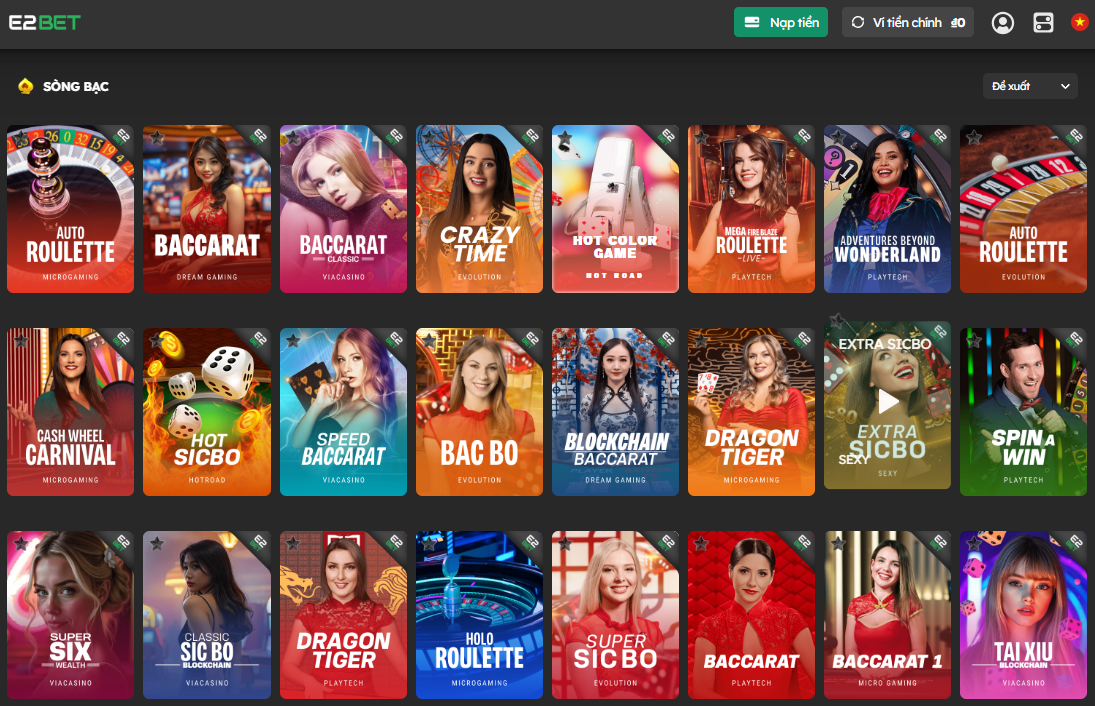Star the Tai Xiu Blockchain card
Screen dimensions: 1095x706
point(974,544)
